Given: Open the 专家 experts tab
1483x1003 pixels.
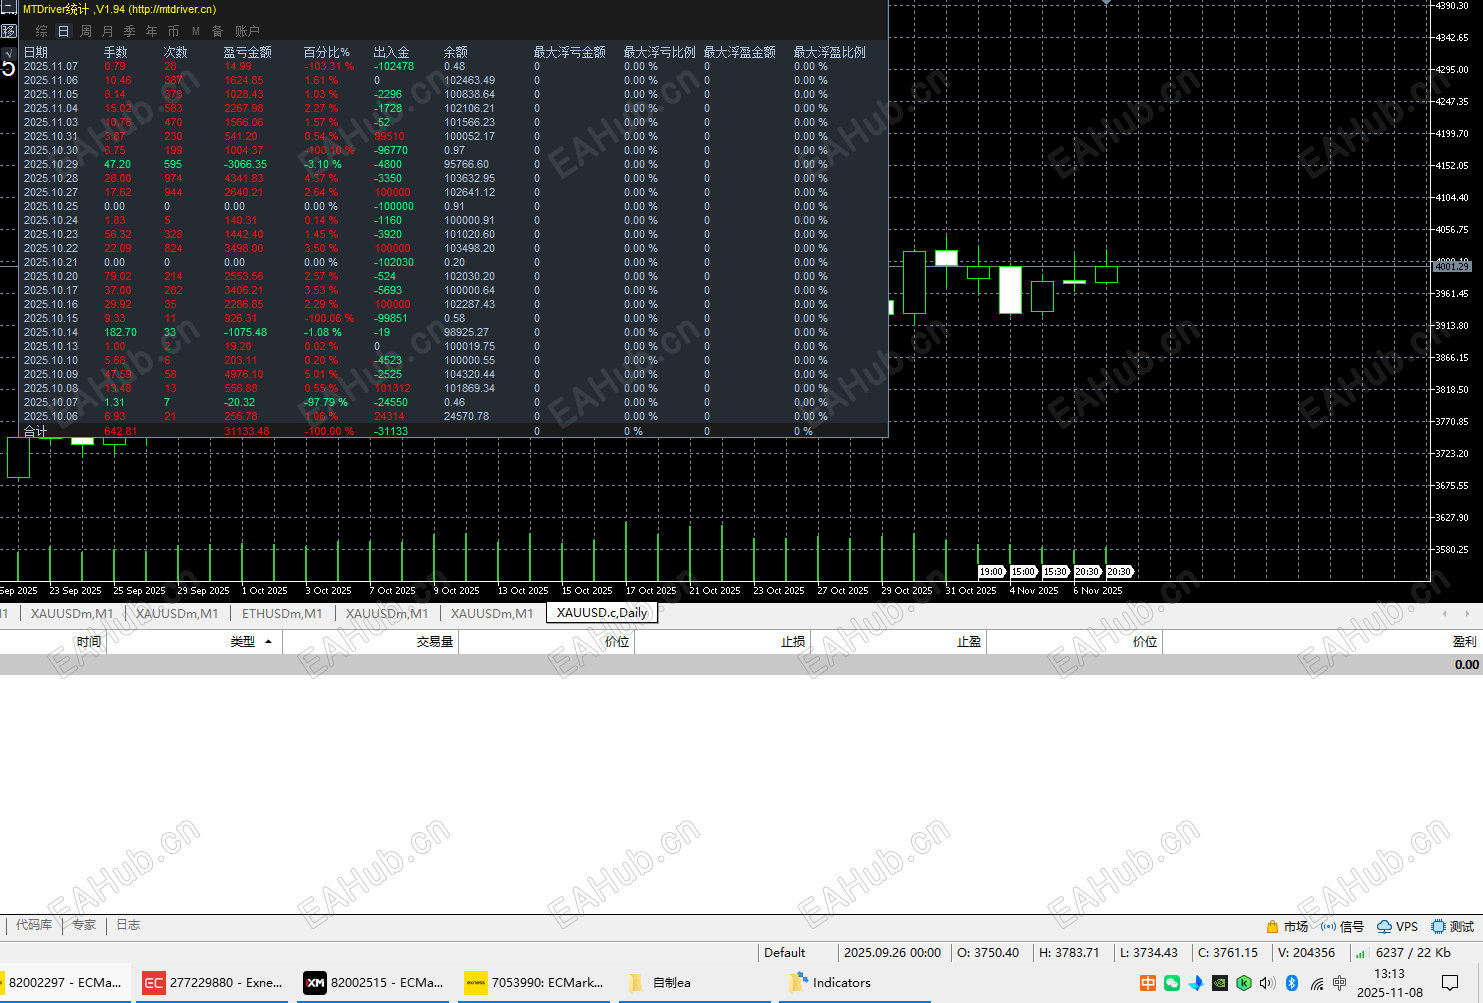Looking at the screenshot, I should pos(84,925).
